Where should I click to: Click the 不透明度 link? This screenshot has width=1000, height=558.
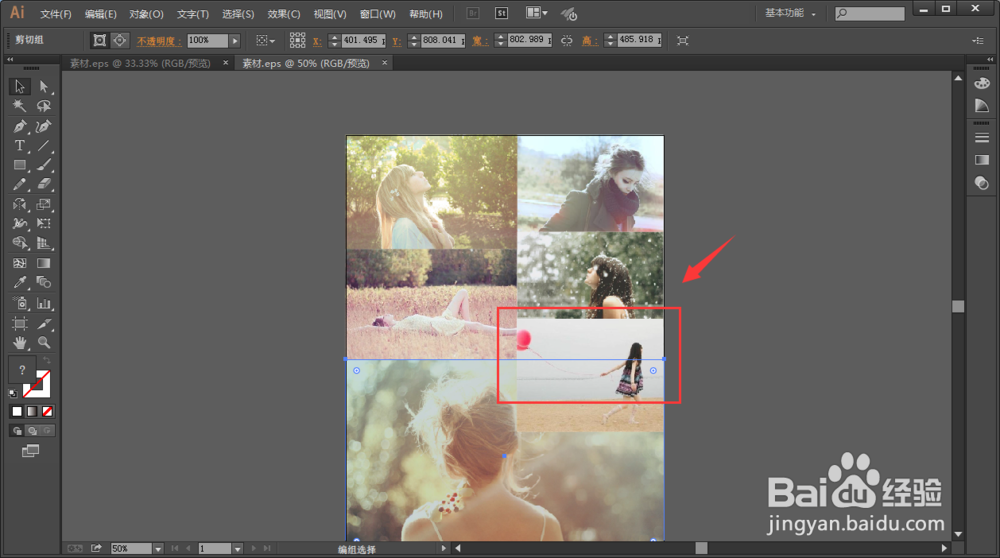click(158, 41)
